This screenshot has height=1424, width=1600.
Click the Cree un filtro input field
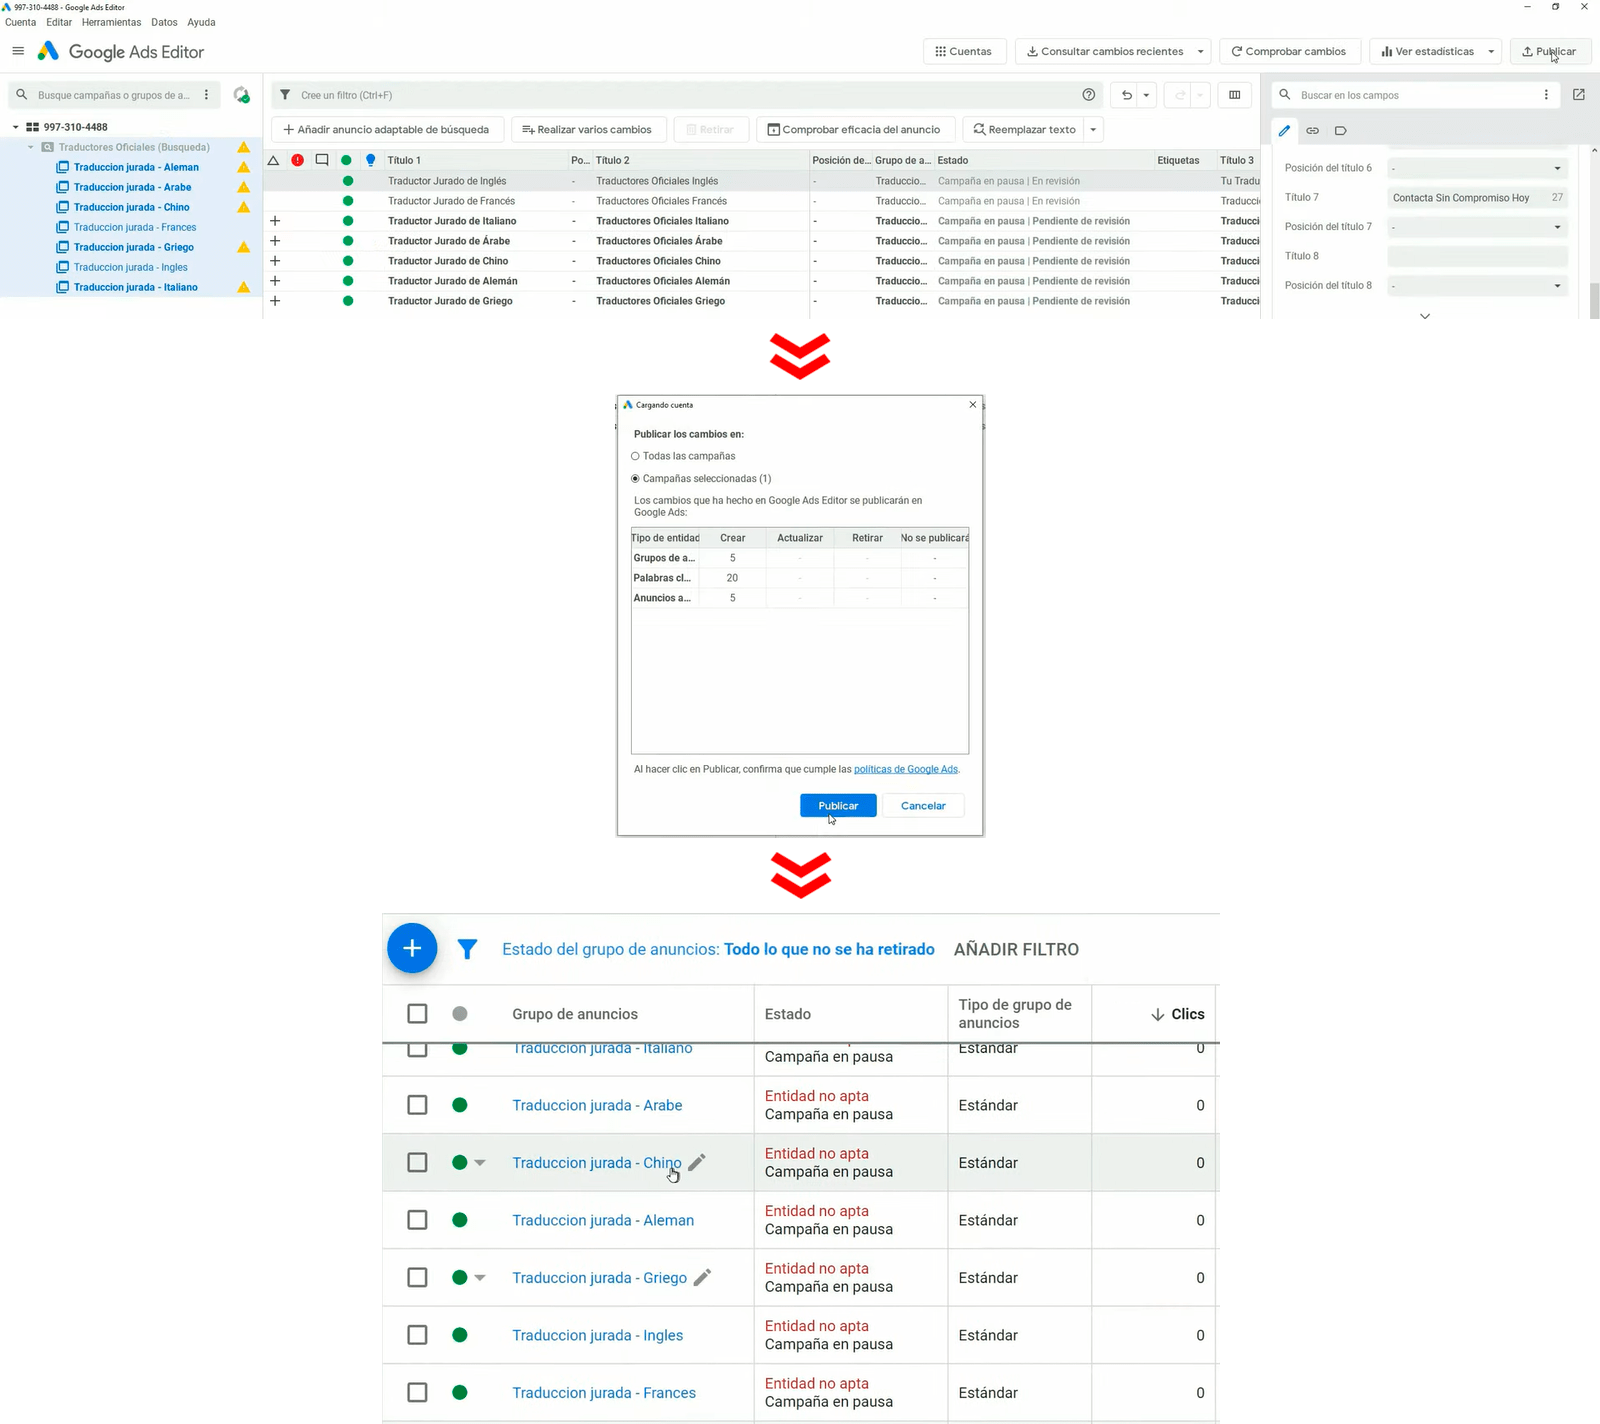pyautogui.click(x=685, y=95)
